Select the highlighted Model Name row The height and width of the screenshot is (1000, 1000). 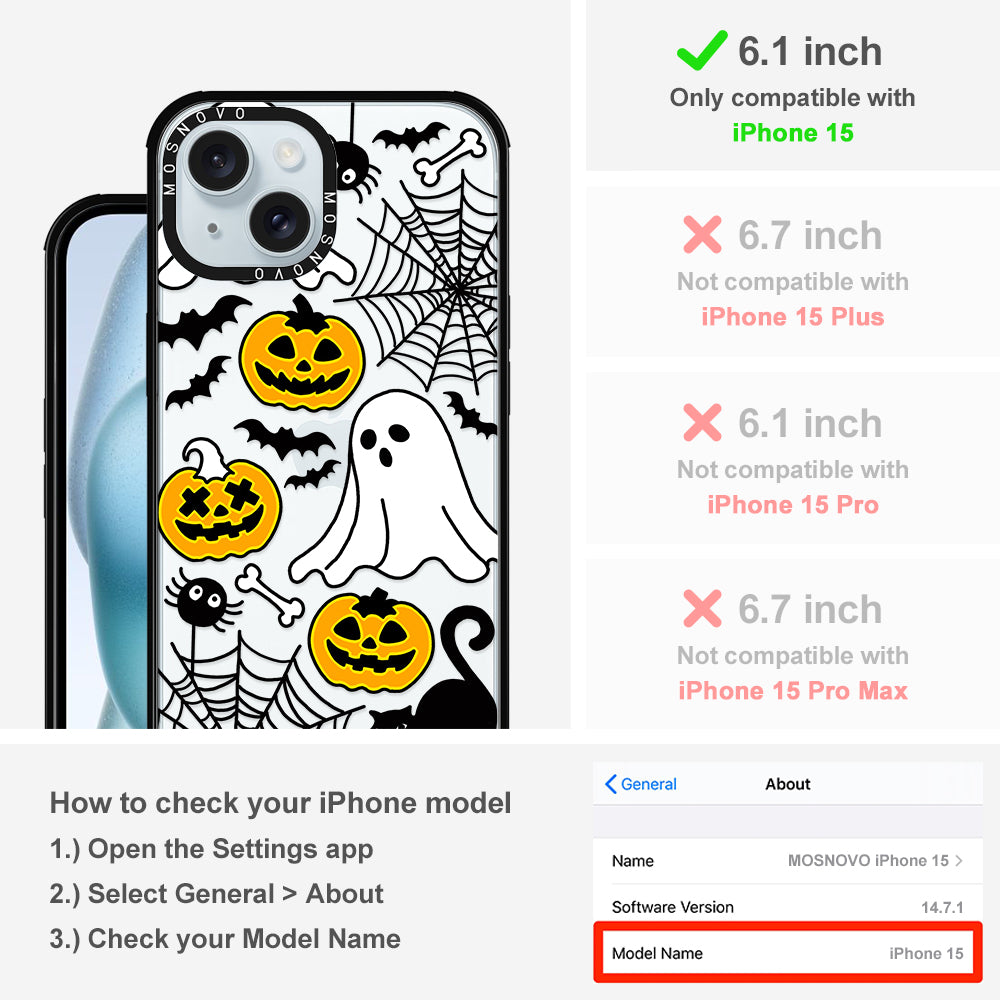pyautogui.click(x=788, y=953)
